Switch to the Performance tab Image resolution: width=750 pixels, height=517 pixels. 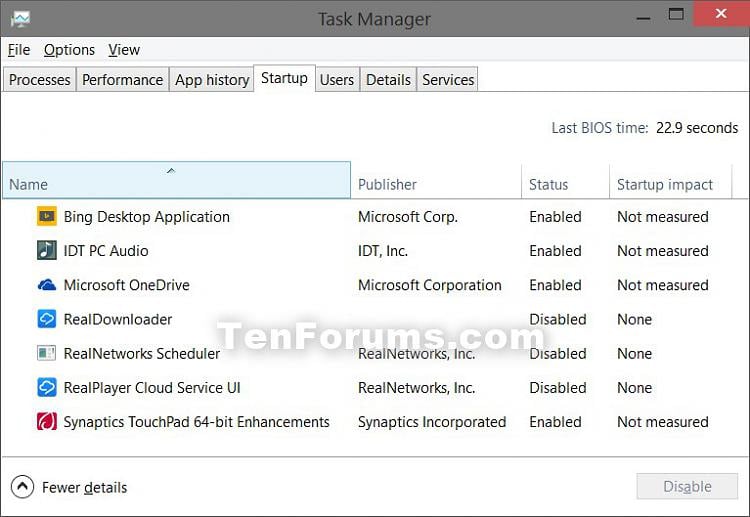point(122,79)
